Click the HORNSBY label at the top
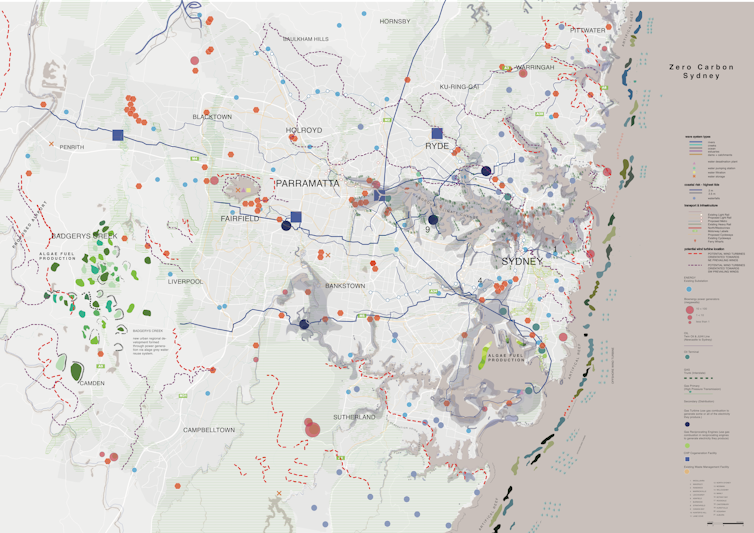Image resolution: width=754 pixels, height=533 pixels. pos(395,21)
